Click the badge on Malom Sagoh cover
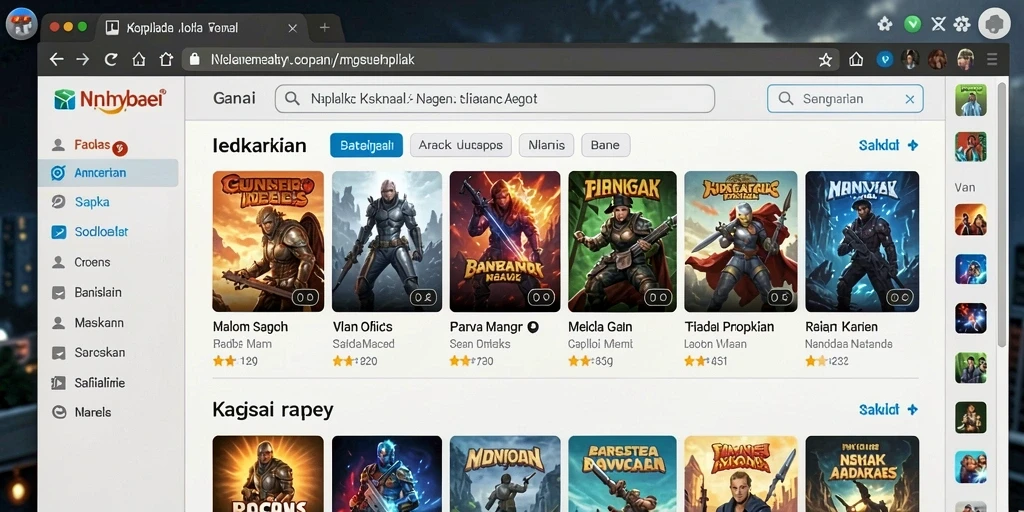The image size is (1024, 512). [304, 298]
